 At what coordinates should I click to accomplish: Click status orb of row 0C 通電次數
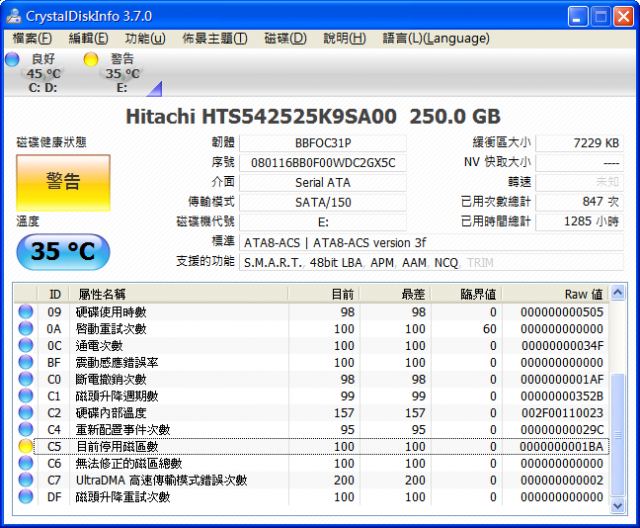pos(26,346)
